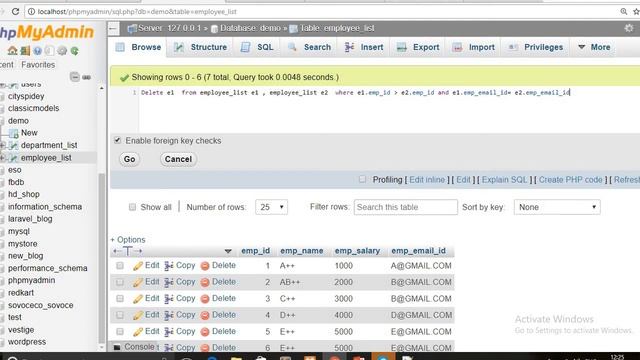640x360 pixels.
Task: Open the MySQL documentation icon
Action: click(x=49, y=51)
